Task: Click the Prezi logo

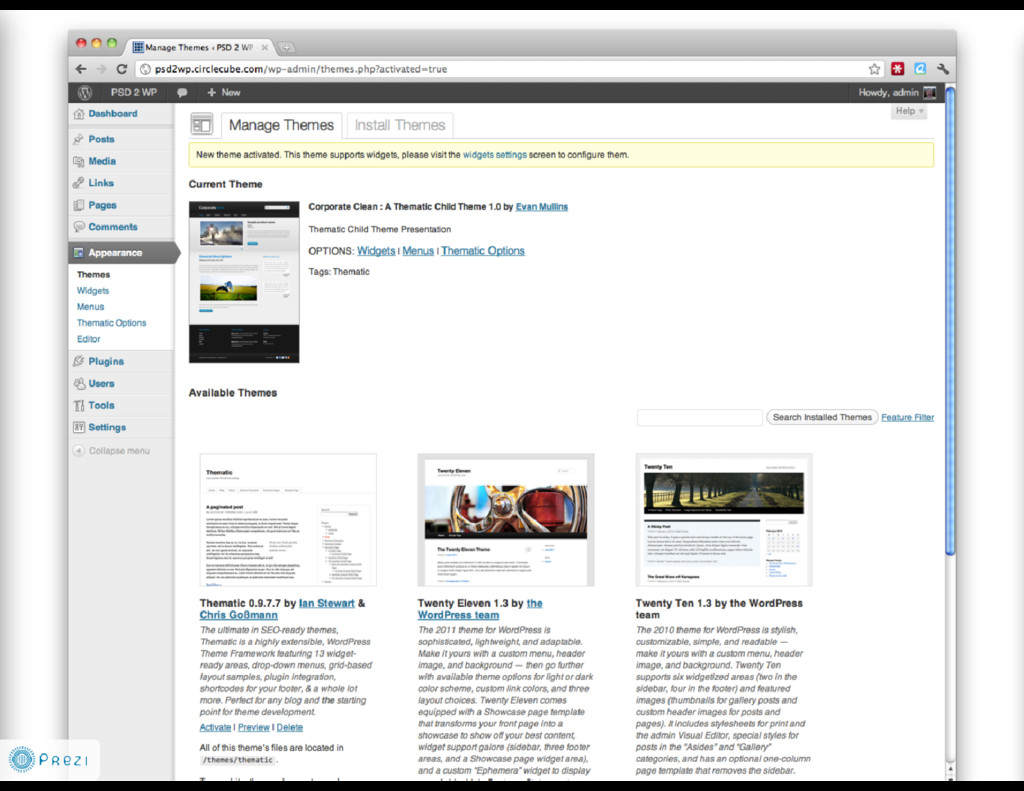Action: (49, 760)
